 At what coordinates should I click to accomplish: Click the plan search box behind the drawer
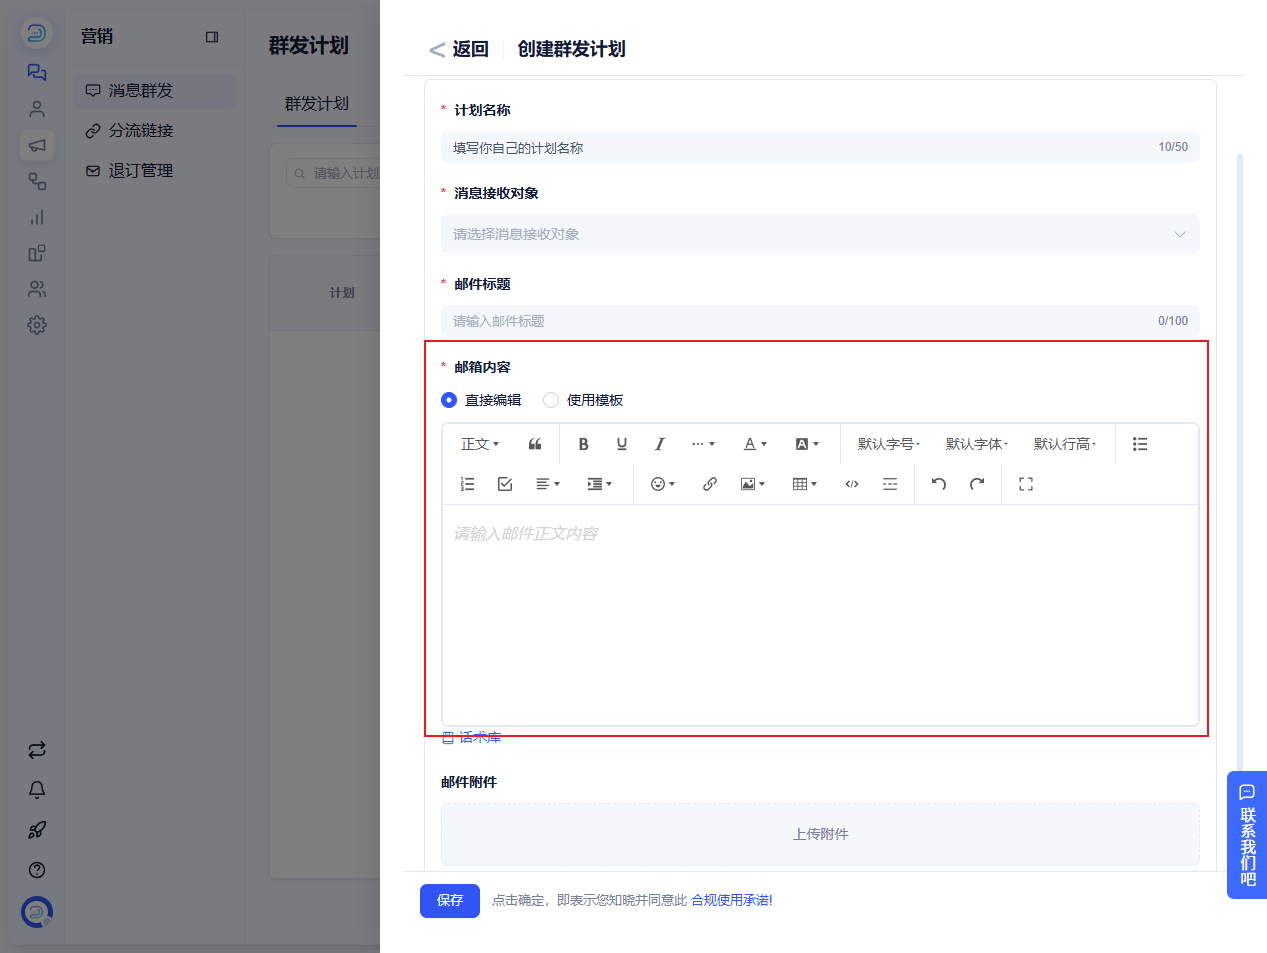(x=333, y=173)
